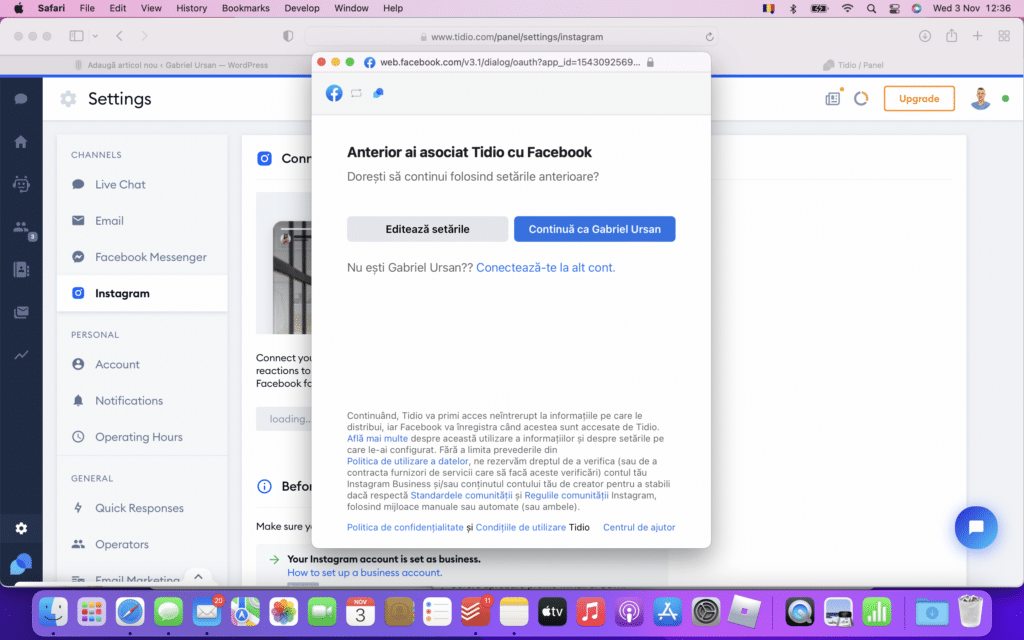This screenshot has height=640, width=1024.
Task: Open the Tidio conversations icon in the left sidebar
Action: (x=21, y=99)
